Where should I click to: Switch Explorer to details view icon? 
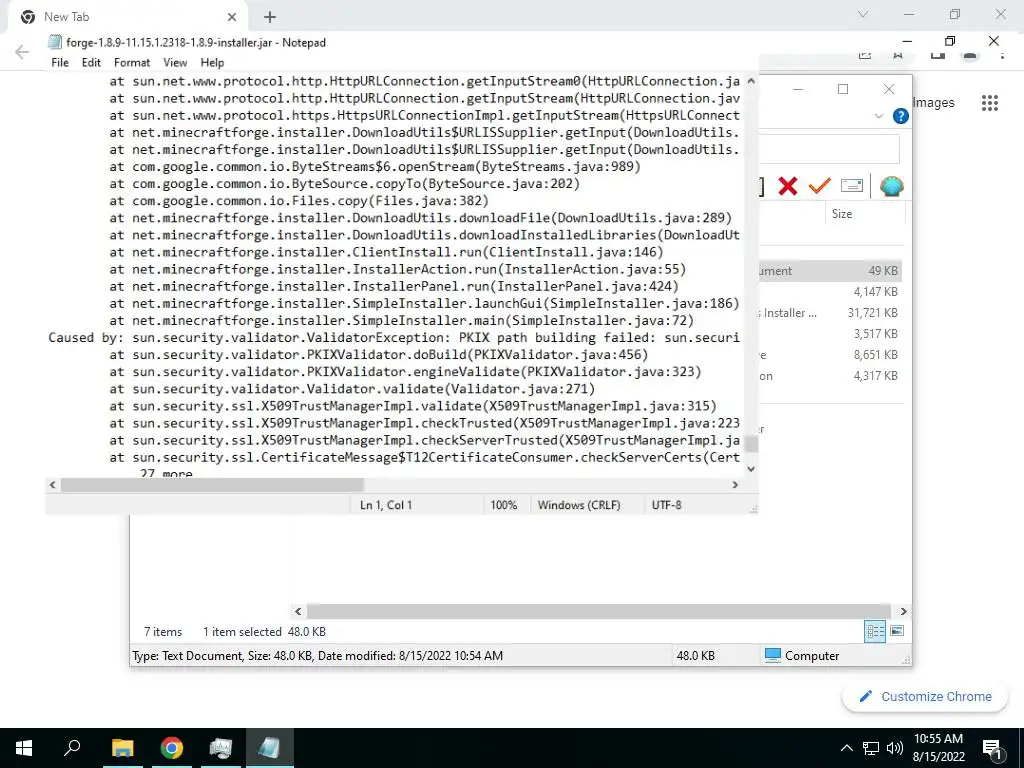coord(875,631)
